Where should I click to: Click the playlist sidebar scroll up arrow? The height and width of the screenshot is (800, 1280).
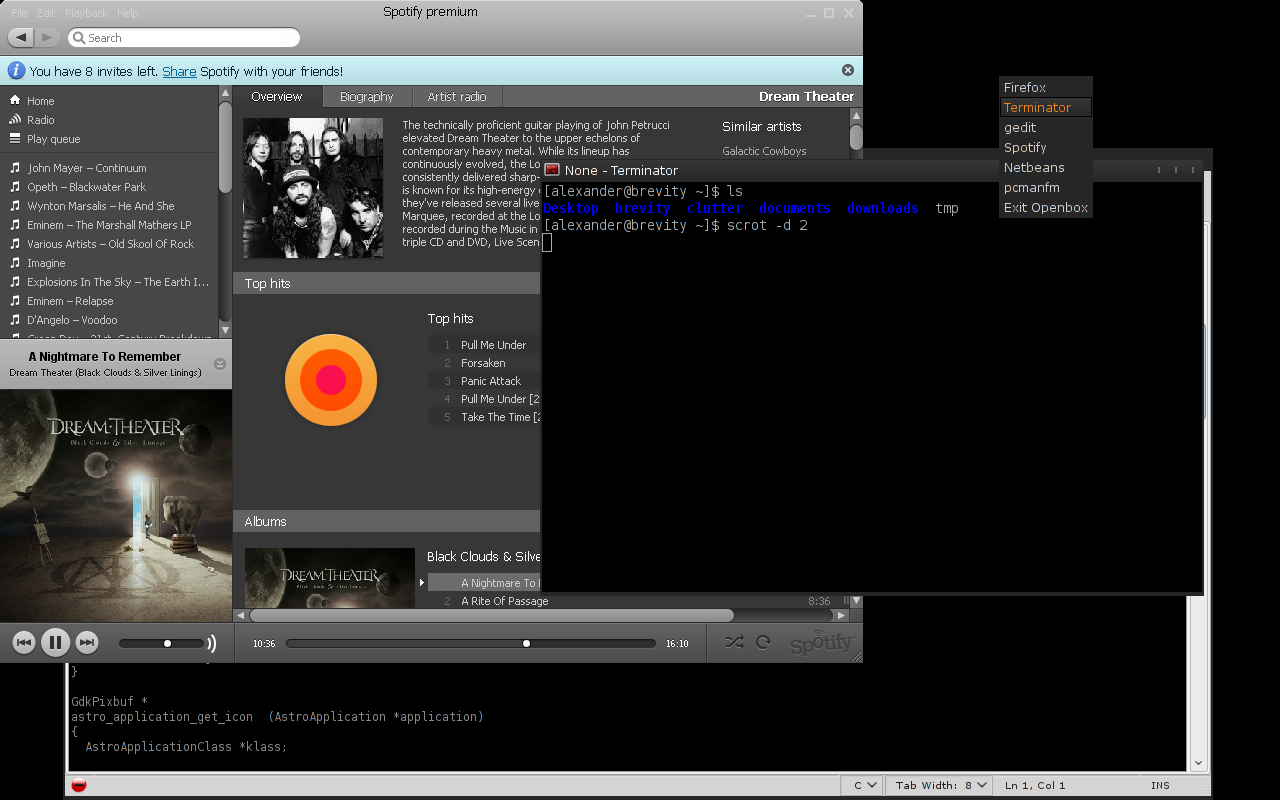coord(225,94)
